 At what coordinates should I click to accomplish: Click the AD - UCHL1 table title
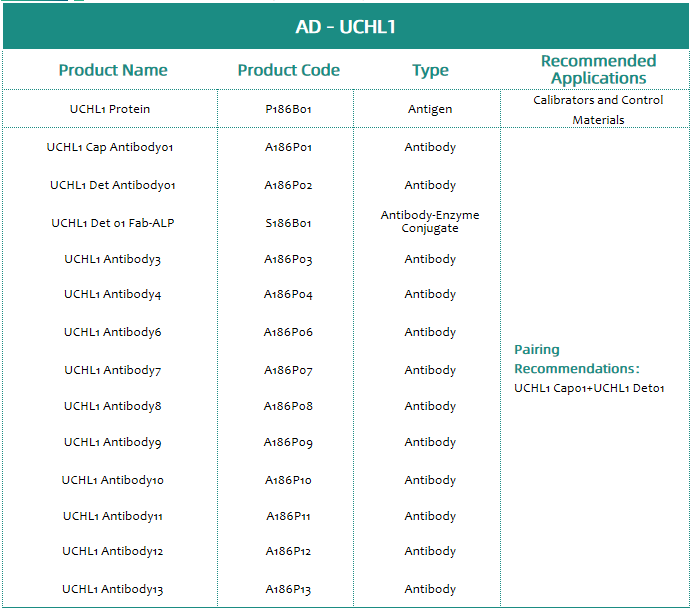[346, 27]
